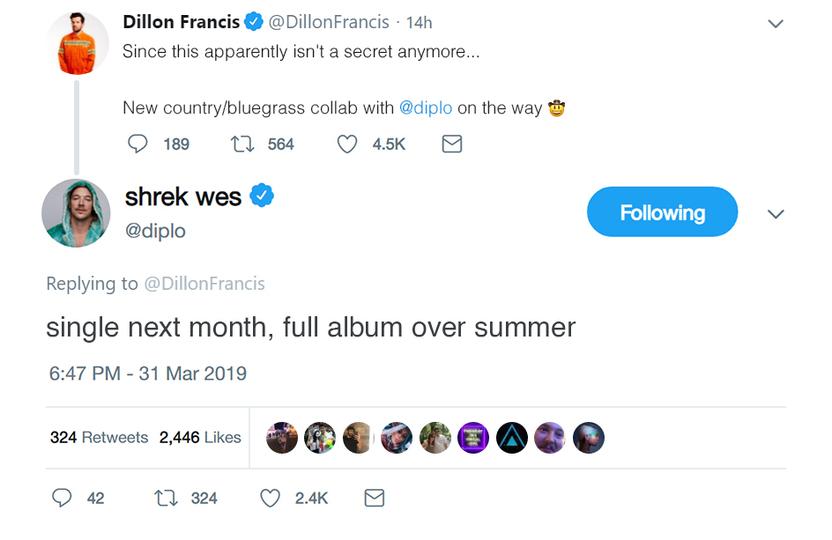Toggle the Following button for diplo
The image size is (832, 540).
[662, 213]
